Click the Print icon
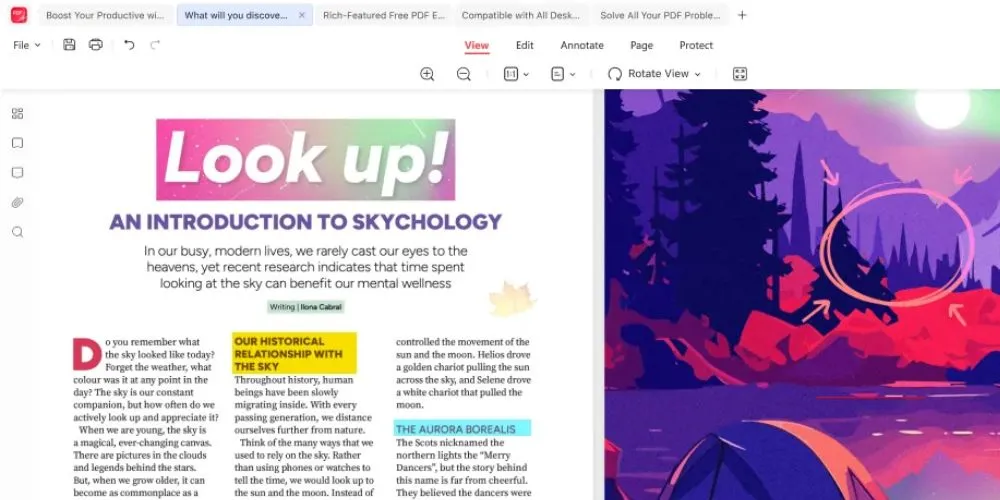The image size is (1000, 500). point(96,45)
